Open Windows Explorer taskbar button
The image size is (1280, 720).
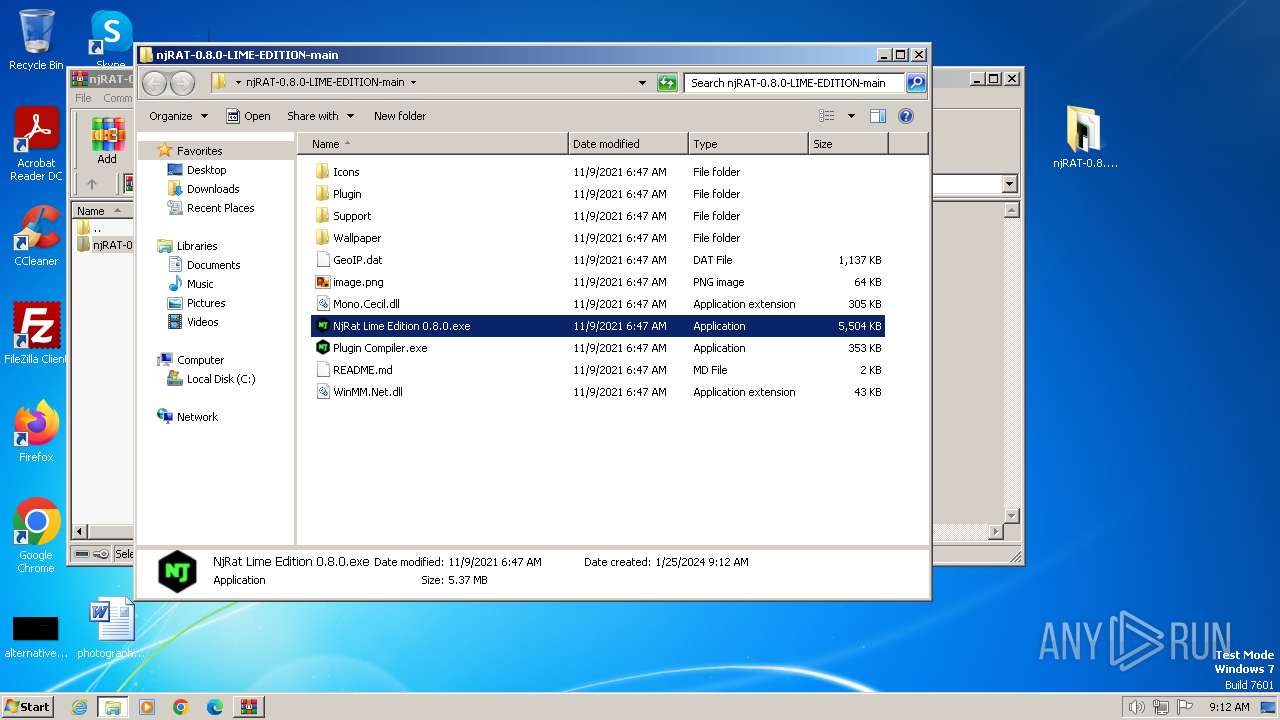pos(113,707)
